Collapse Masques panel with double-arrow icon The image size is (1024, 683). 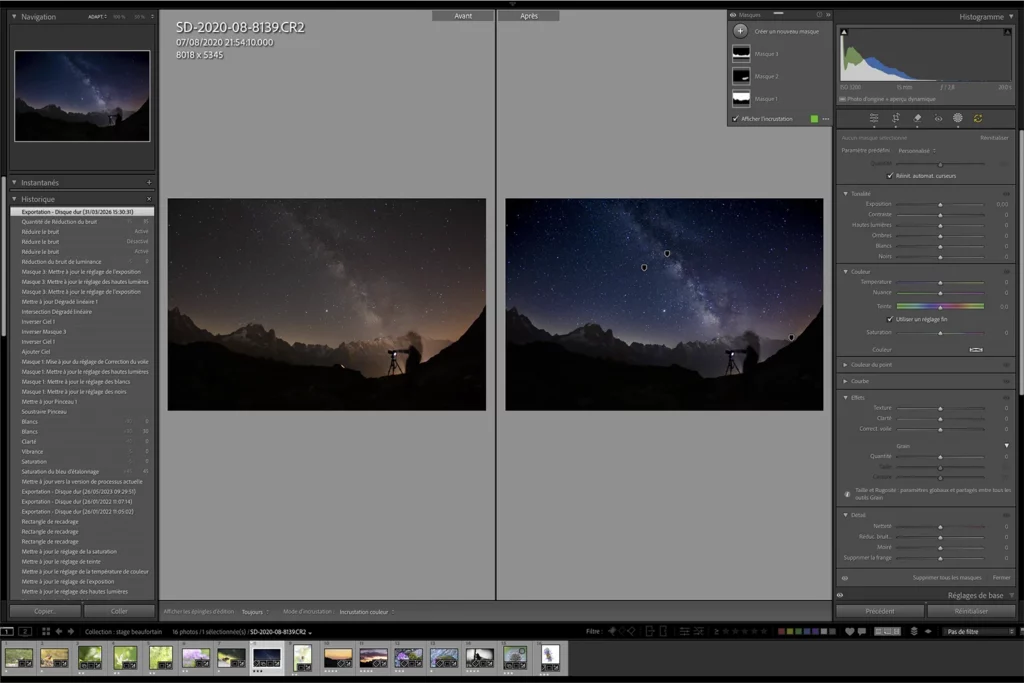pyautogui.click(x=828, y=14)
